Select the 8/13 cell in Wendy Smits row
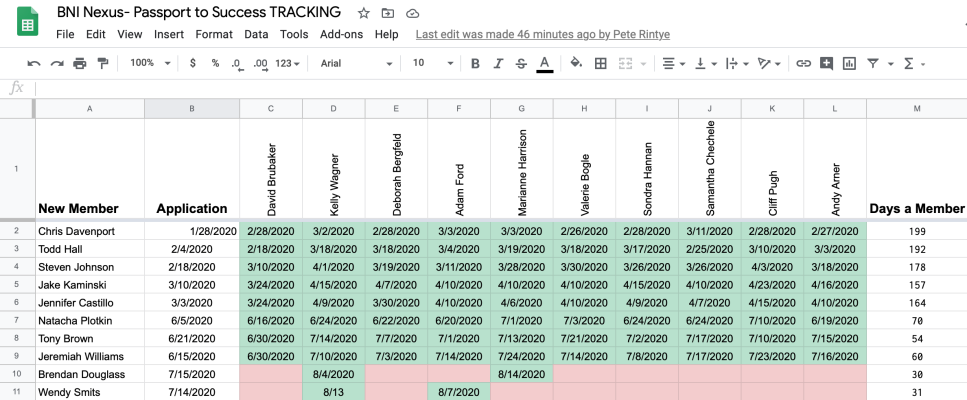This screenshot has width=967, height=400. click(334, 392)
